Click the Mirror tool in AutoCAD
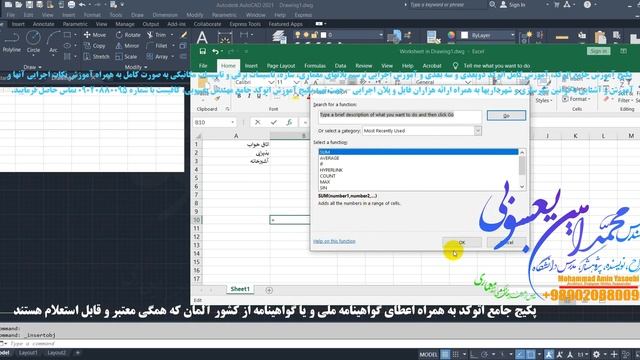The width and height of the screenshot is (640, 360). [127, 46]
